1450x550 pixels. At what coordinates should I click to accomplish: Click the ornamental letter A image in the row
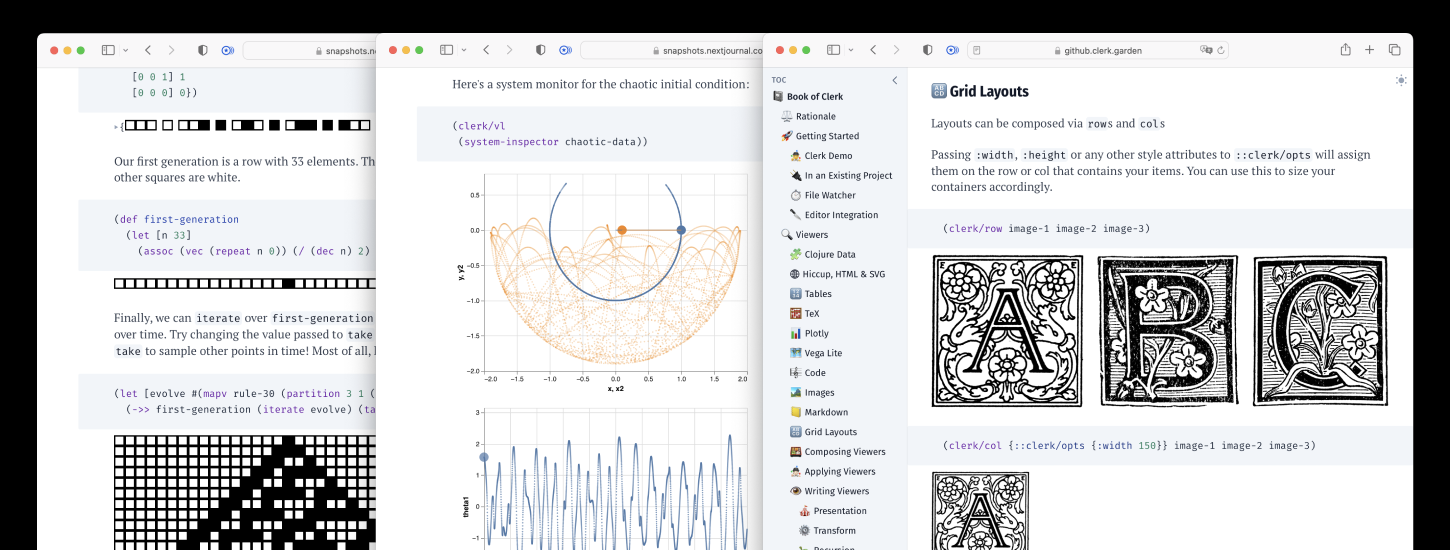(x=1007, y=331)
